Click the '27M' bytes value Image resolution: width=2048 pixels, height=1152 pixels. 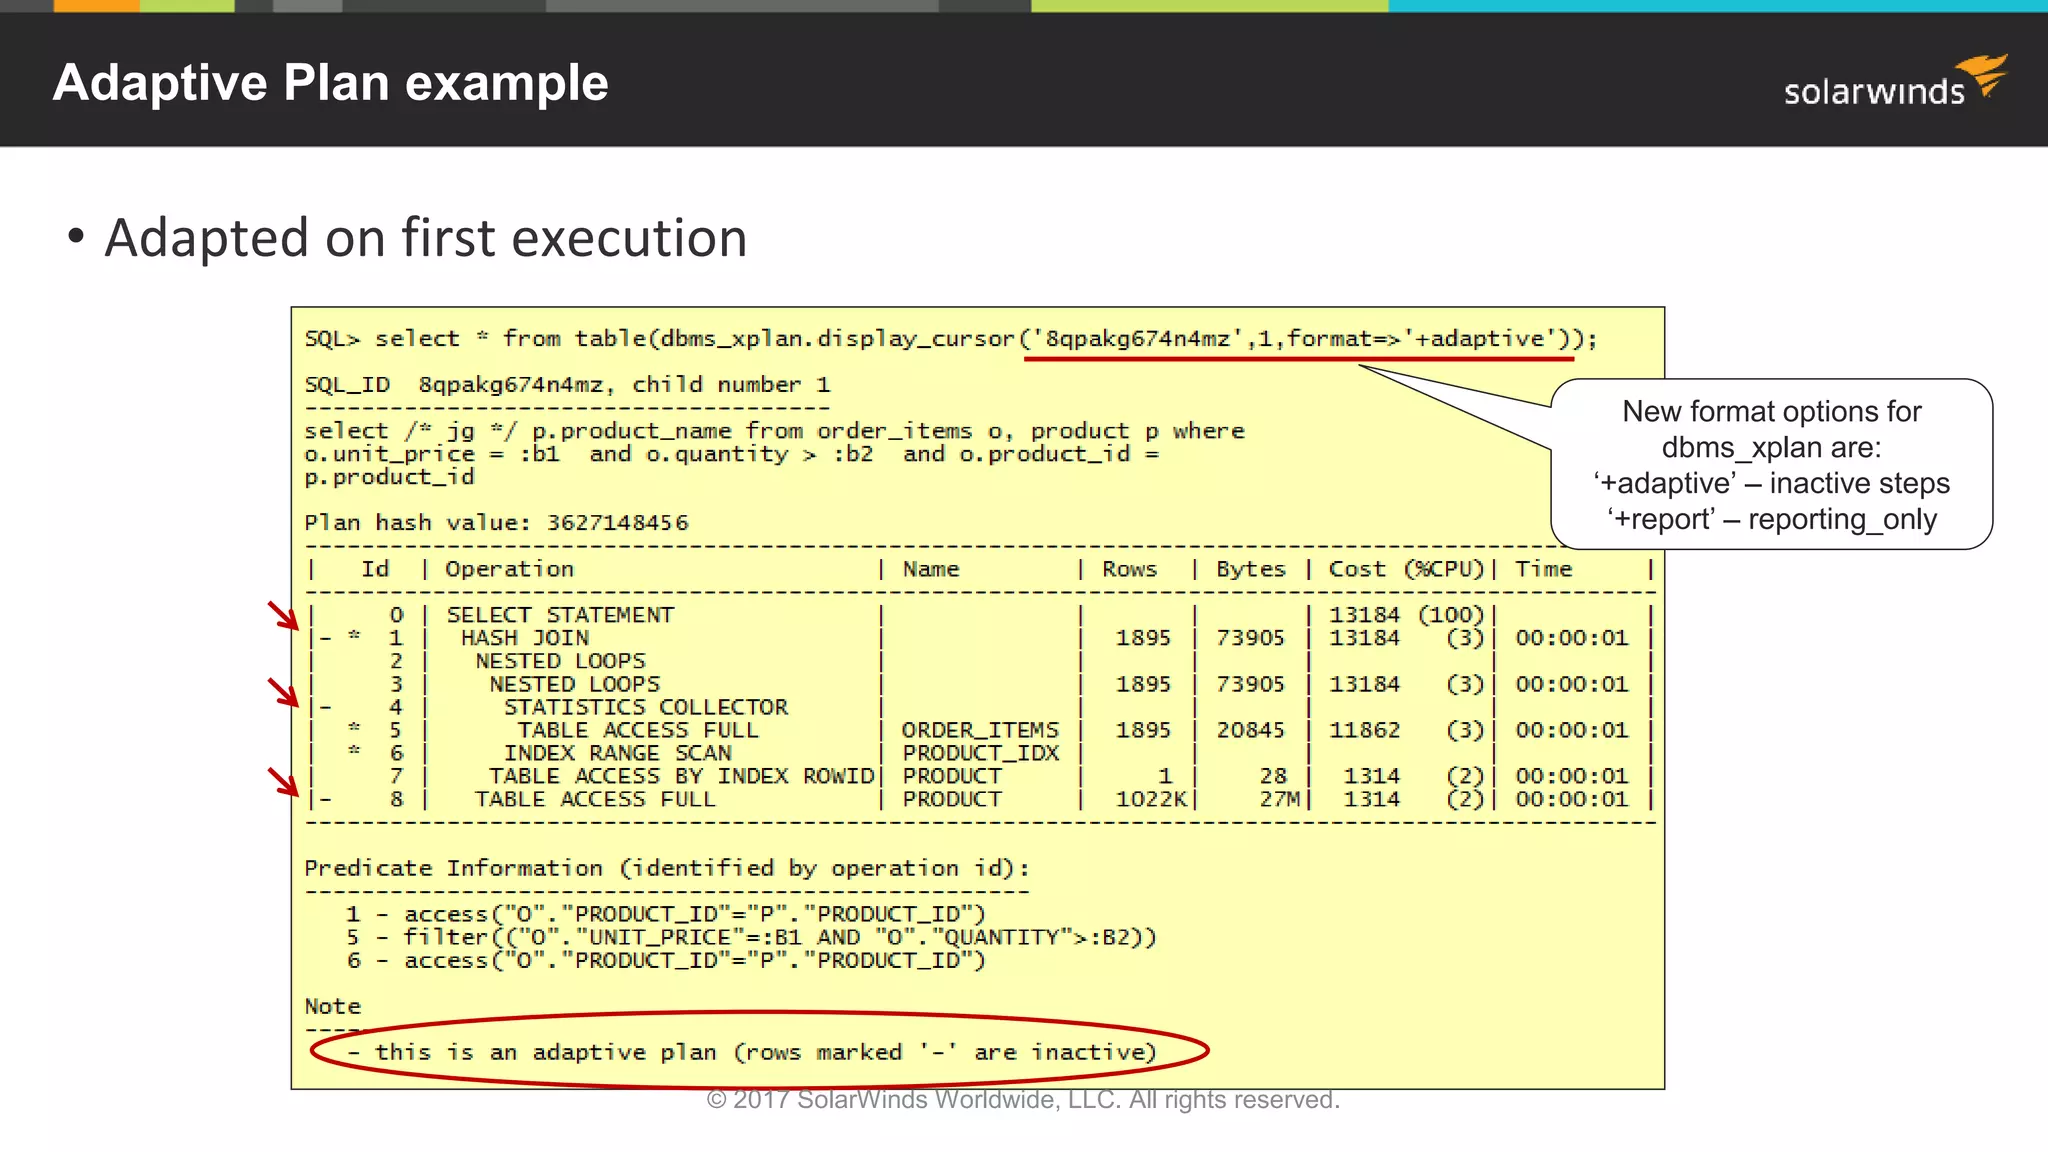point(1279,799)
